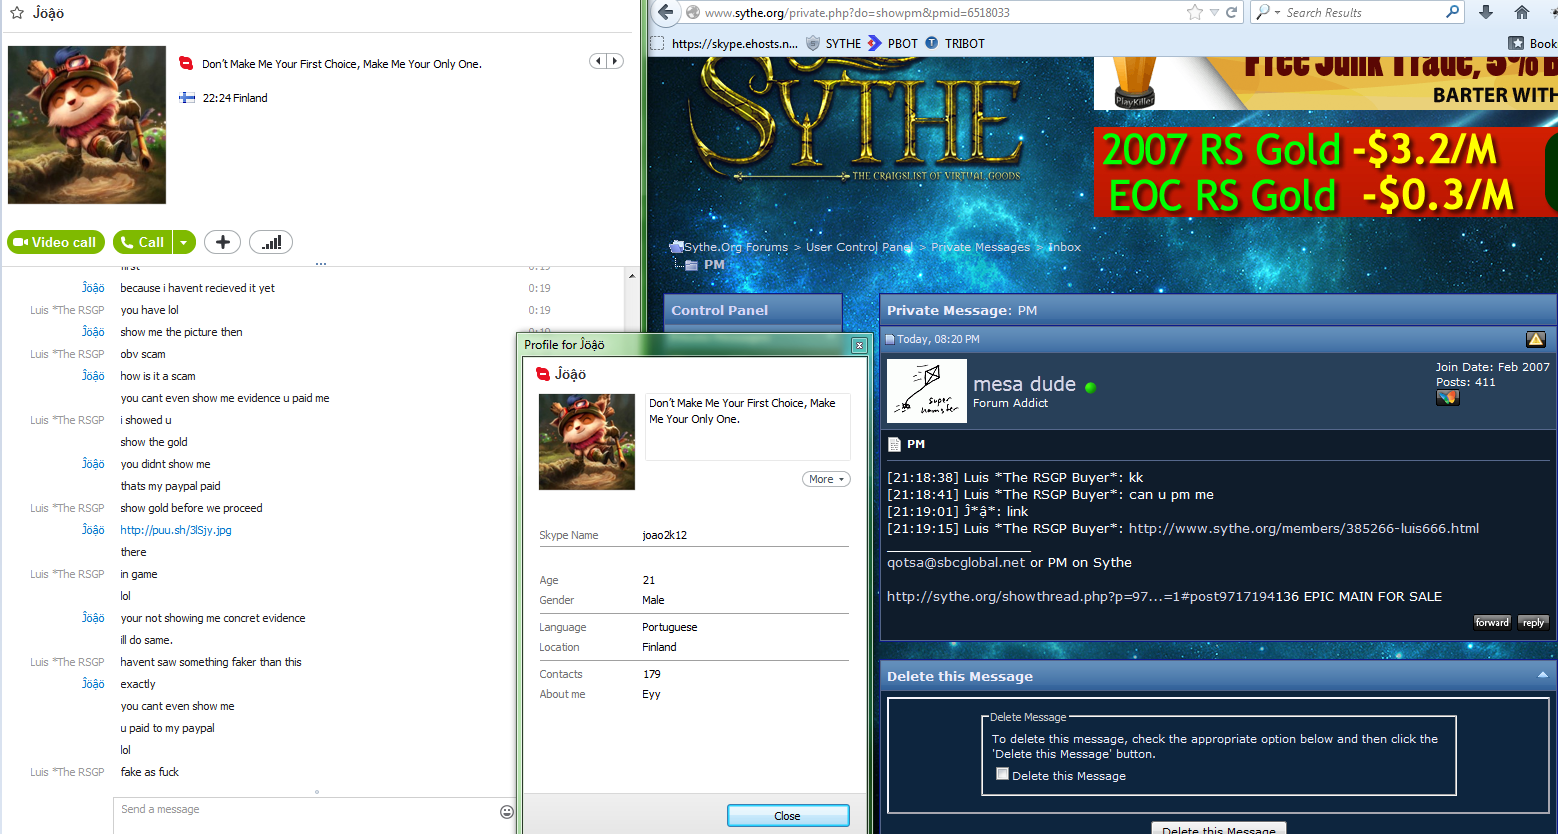
Task: Open the PBOT bookmark
Action: (x=893, y=43)
